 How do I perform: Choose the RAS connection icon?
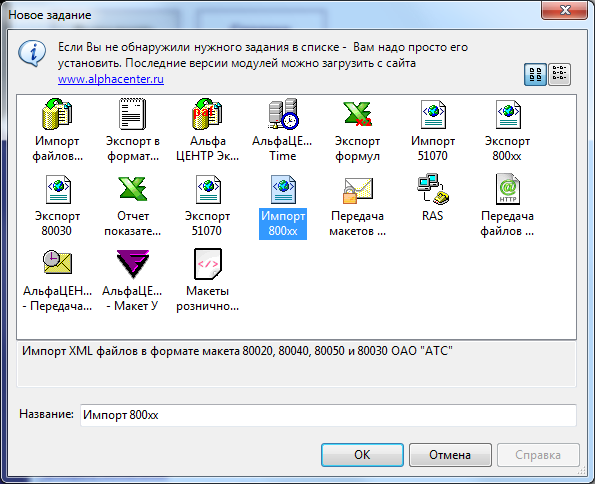point(433,188)
